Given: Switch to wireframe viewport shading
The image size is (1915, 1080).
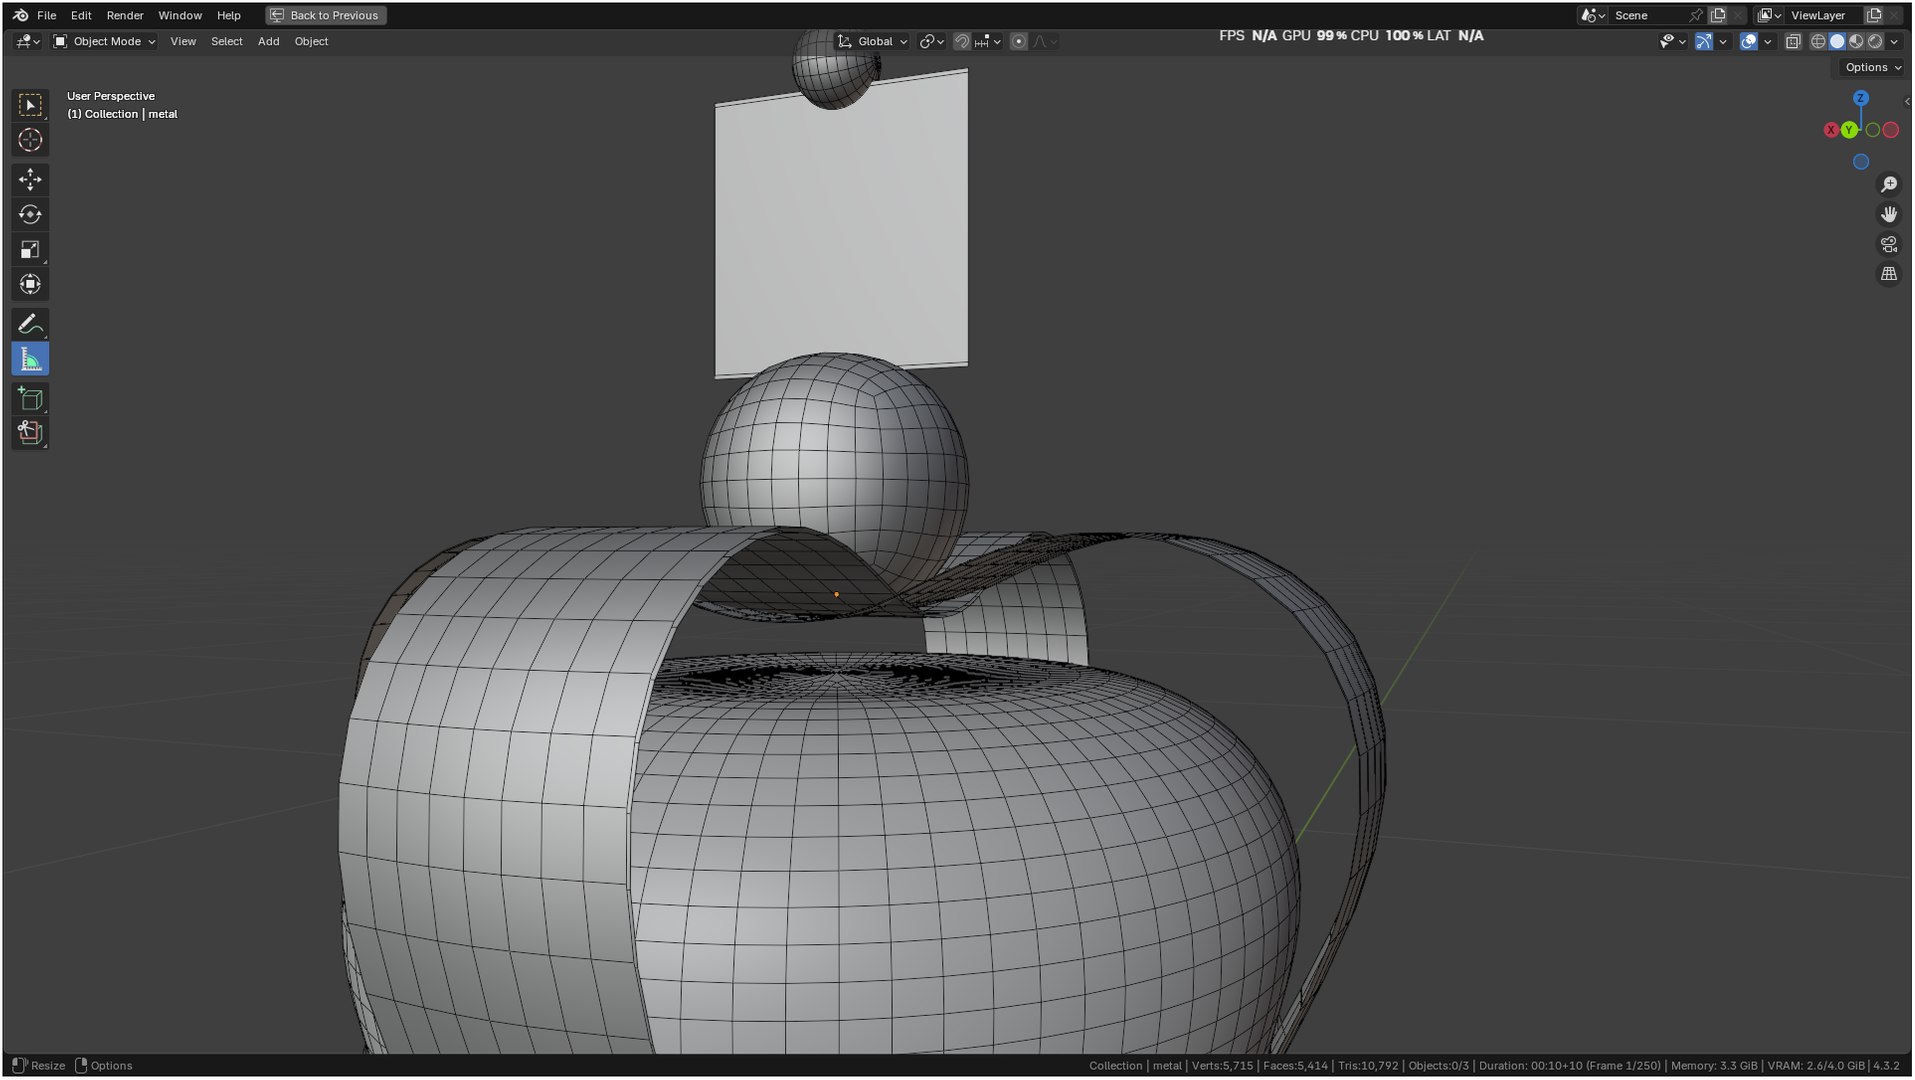Looking at the screenshot, I should point(1818,41).
